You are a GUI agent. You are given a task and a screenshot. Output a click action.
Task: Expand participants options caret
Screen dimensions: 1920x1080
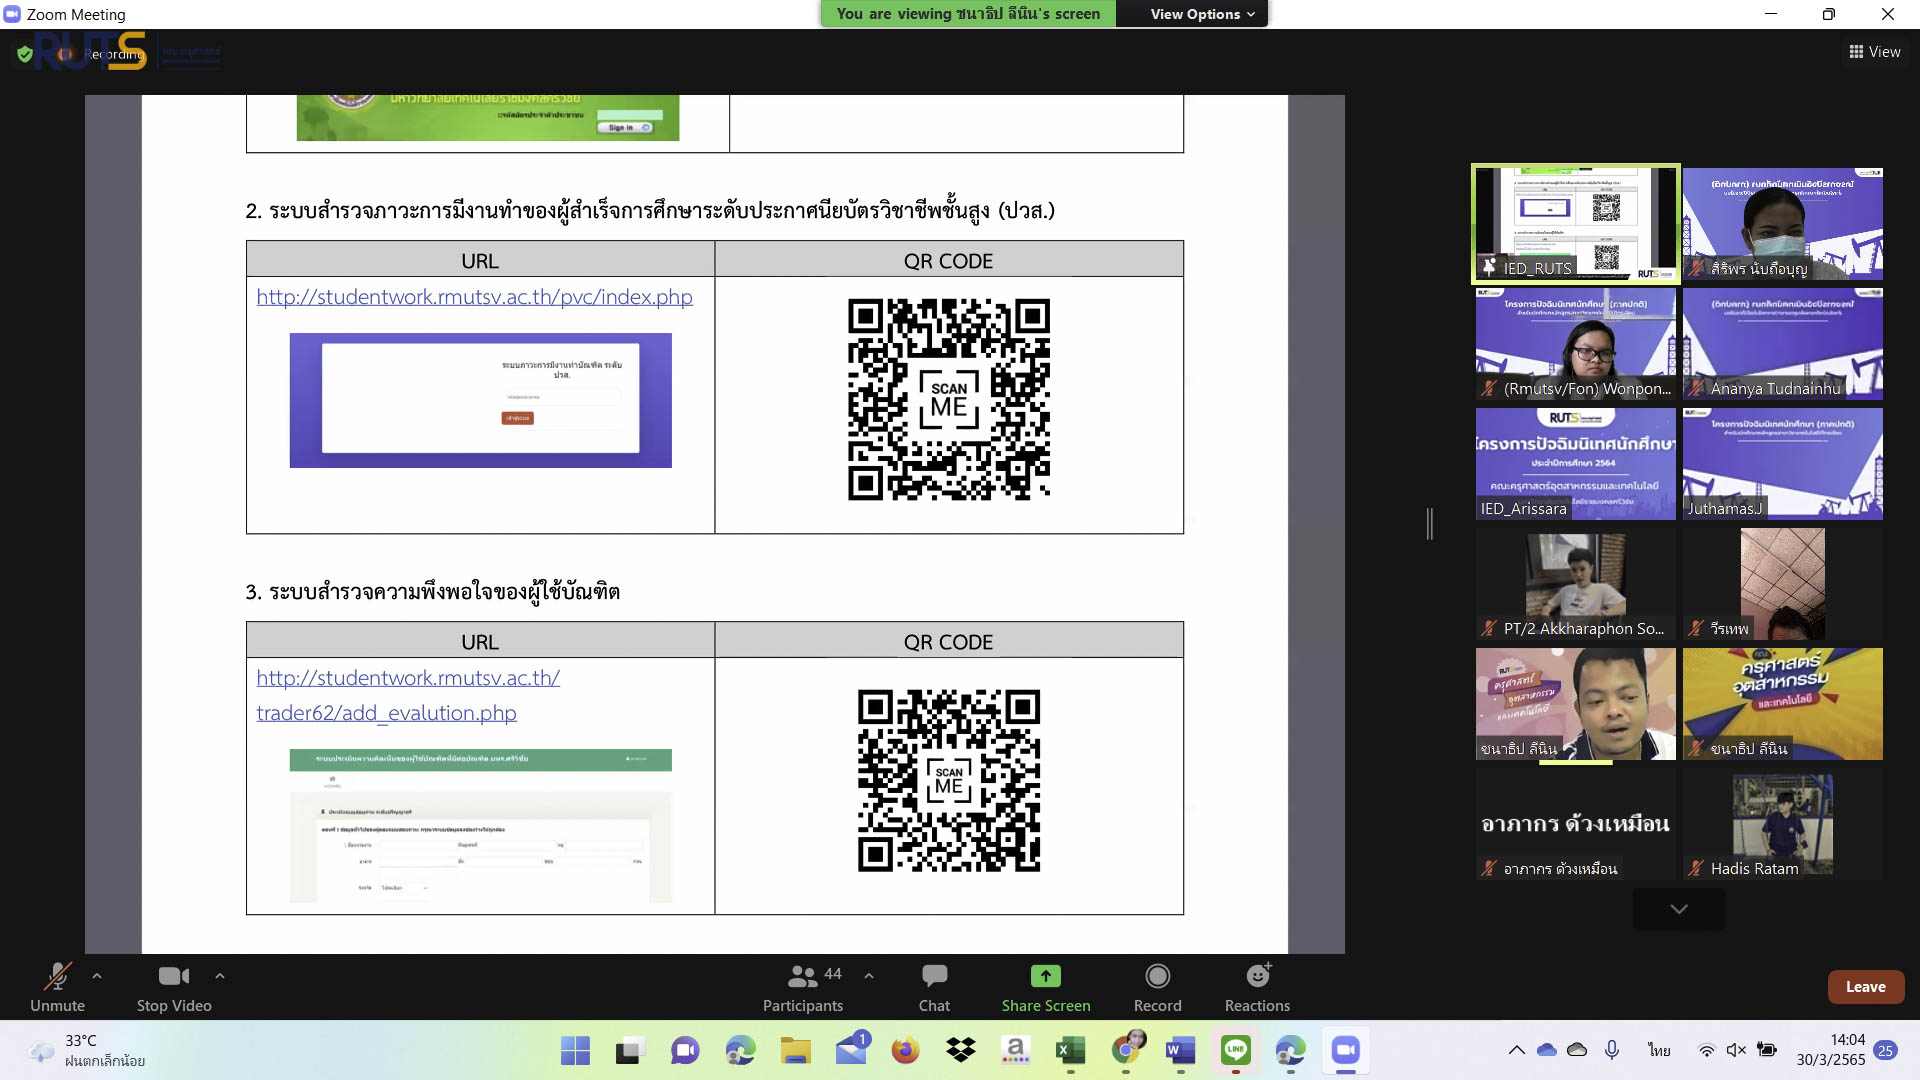point(869,976)
